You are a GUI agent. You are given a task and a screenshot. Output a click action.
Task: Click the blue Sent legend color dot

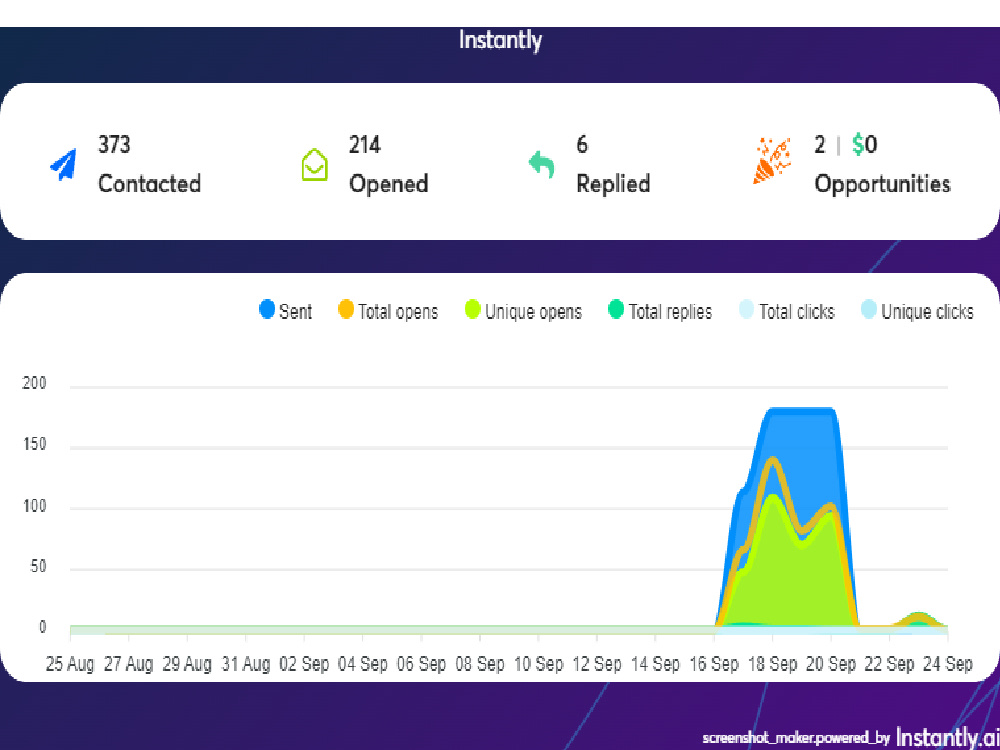click(267, 310)
